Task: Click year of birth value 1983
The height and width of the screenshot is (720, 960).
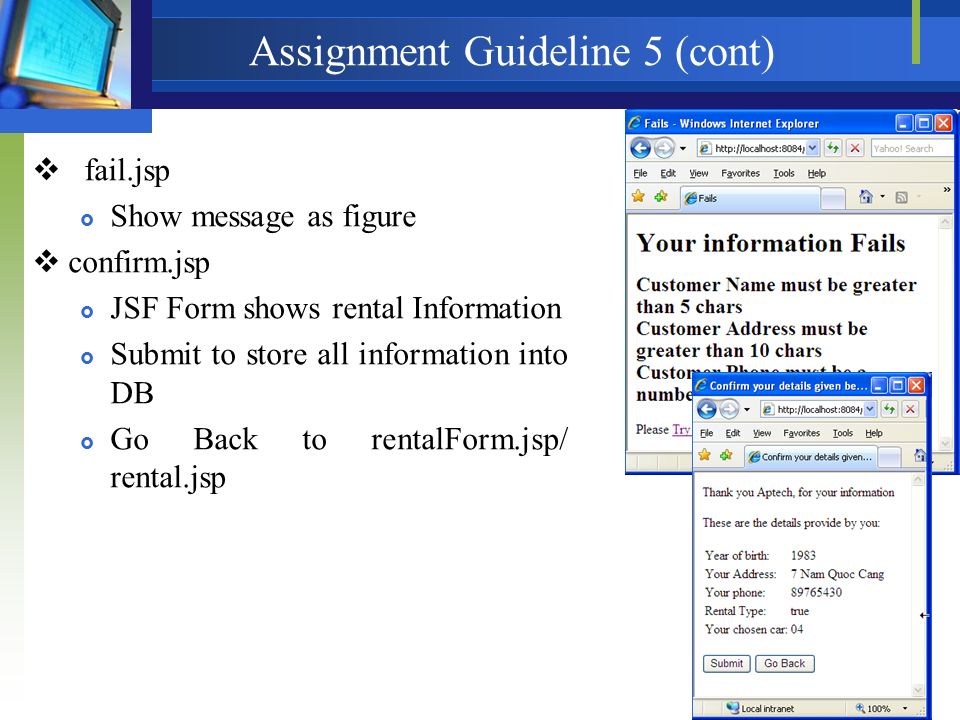Action: coord(803,556)
